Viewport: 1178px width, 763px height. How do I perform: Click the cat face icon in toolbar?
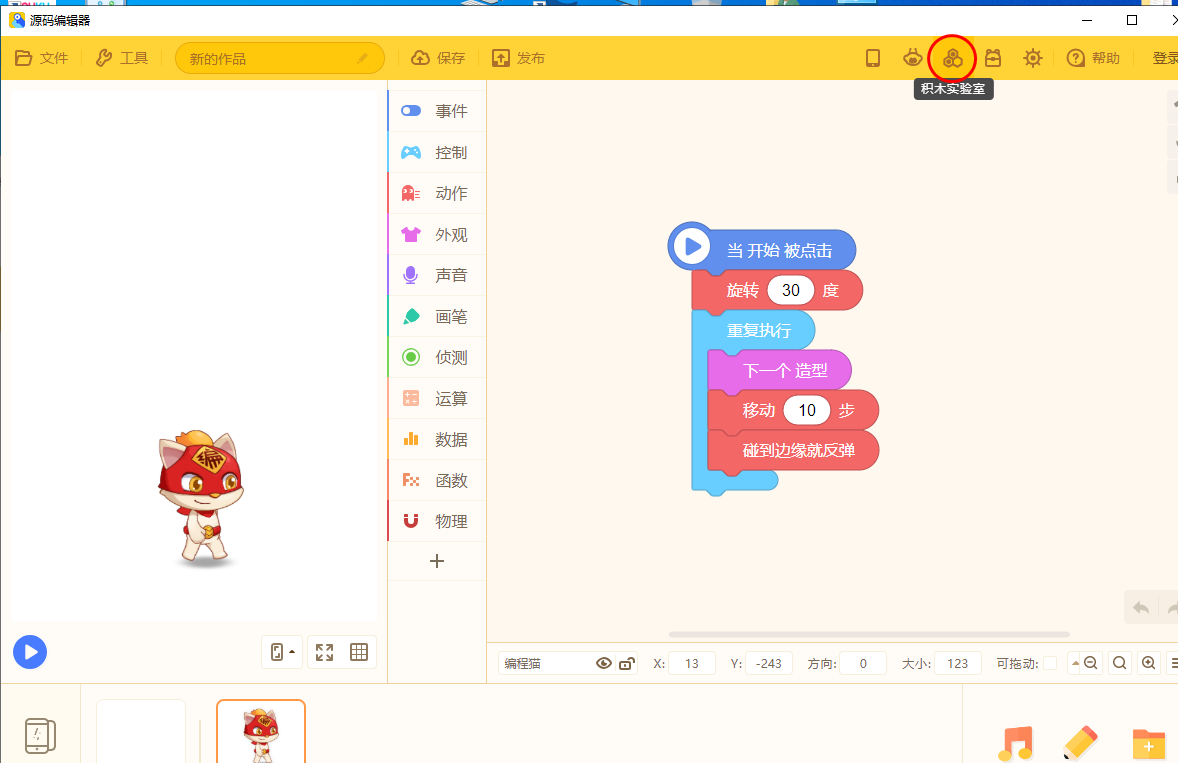tap(912, 58)
